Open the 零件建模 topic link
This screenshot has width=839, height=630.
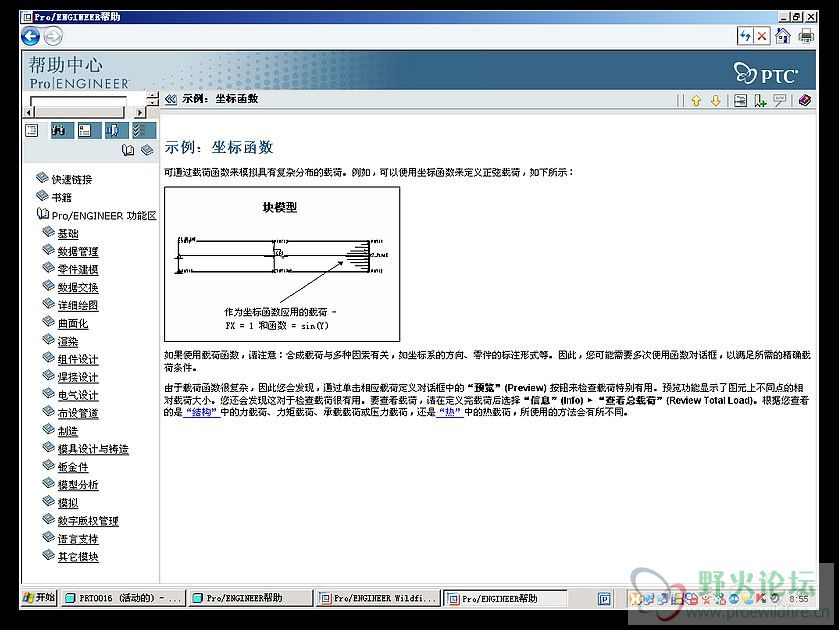[x=78, y=269]
